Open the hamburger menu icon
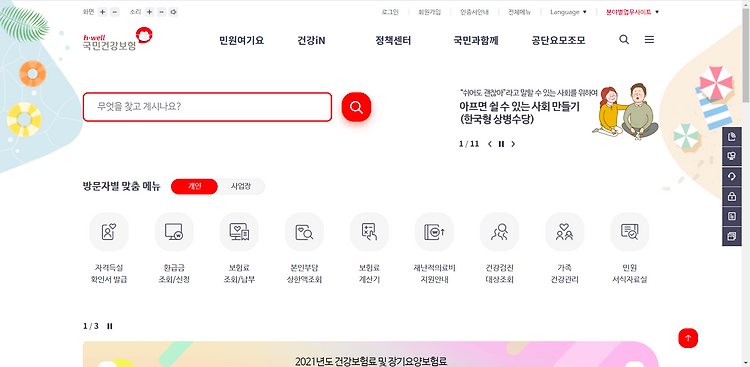The height and width of the screenshot is (367, 750). (x=649, y=40)
